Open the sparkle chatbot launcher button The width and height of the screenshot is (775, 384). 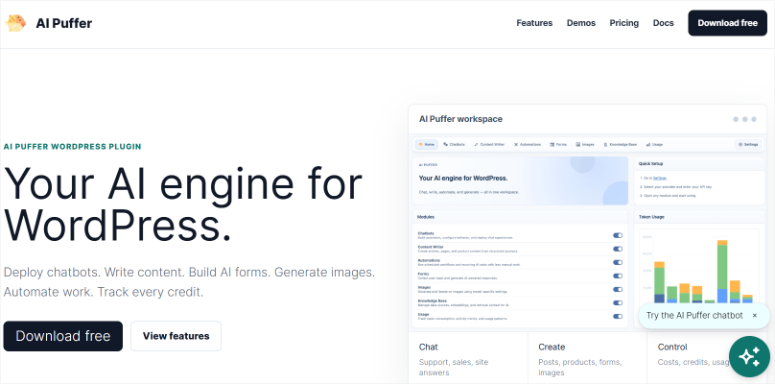coord(749,356)
